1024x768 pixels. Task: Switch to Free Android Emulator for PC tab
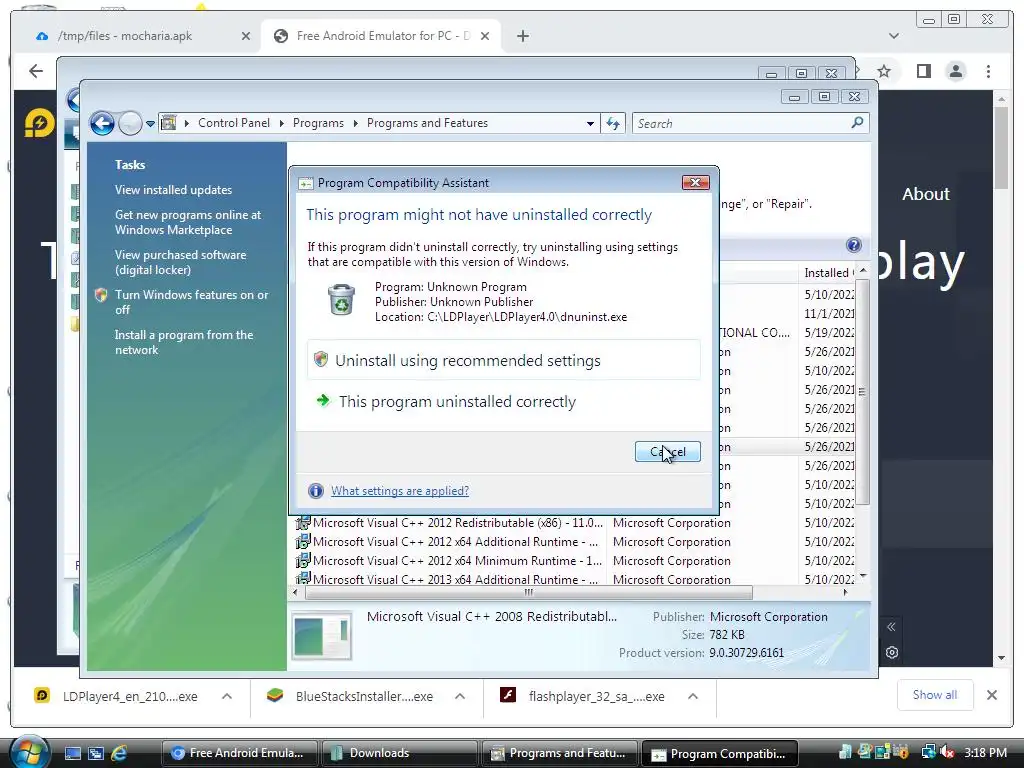[383, 36]
